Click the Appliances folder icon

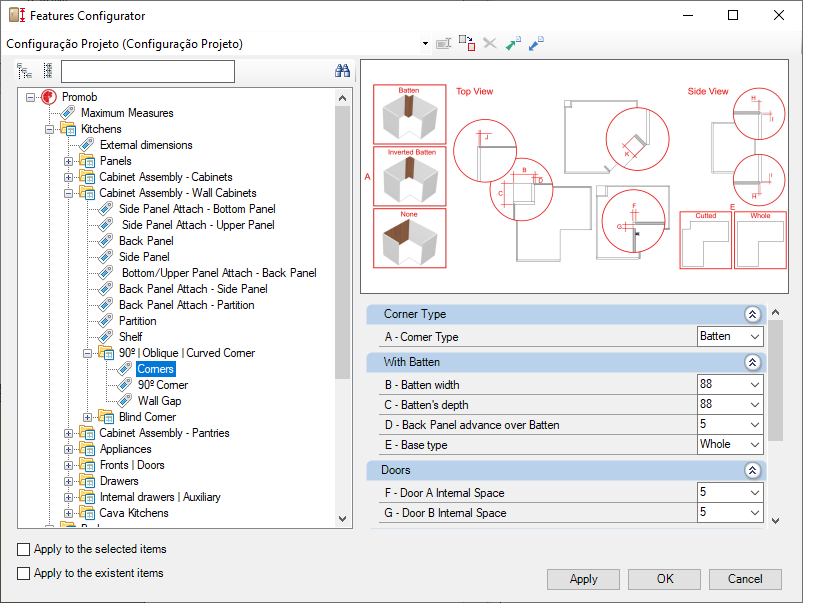(x=87, y=449)
